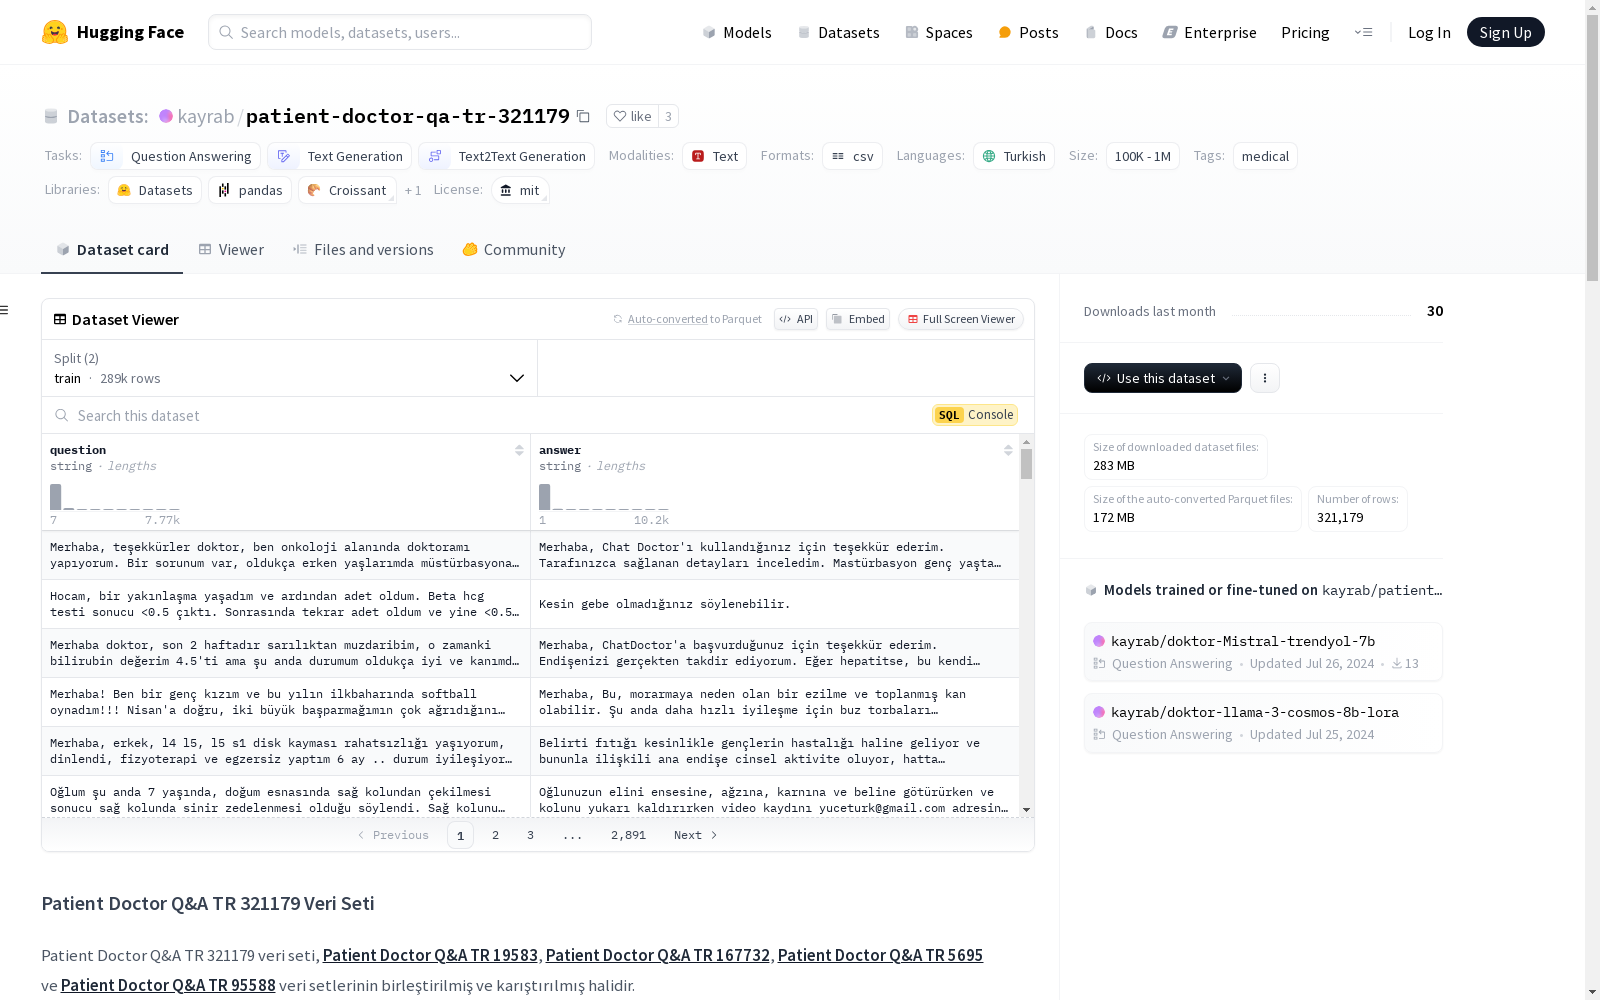Go to page 3 of the dataset viewer
The width and height of the screenshot is (1600, 1000).
(530, 835)
